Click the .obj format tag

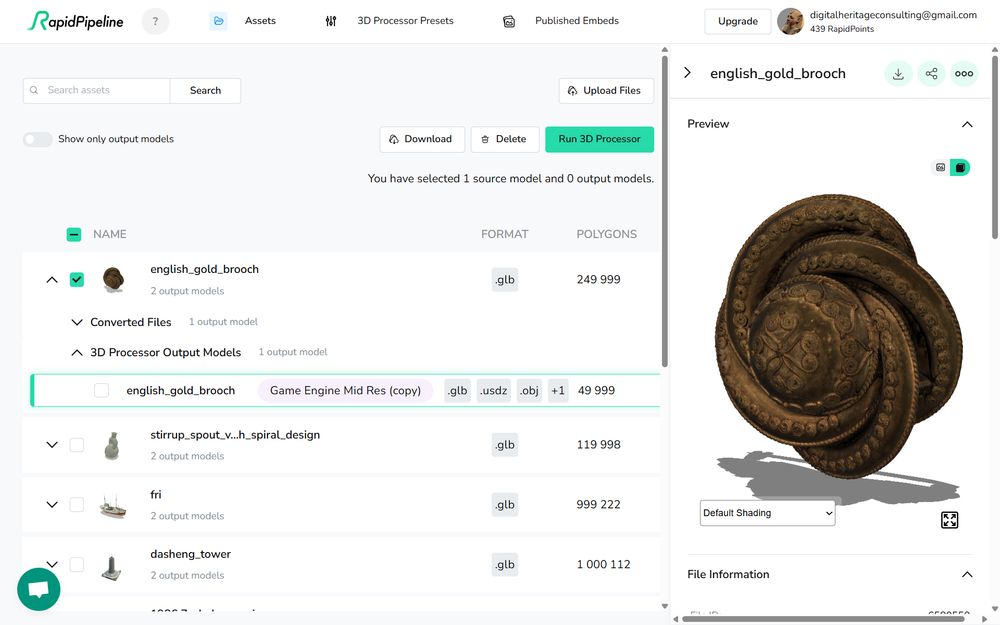(529, 390)
